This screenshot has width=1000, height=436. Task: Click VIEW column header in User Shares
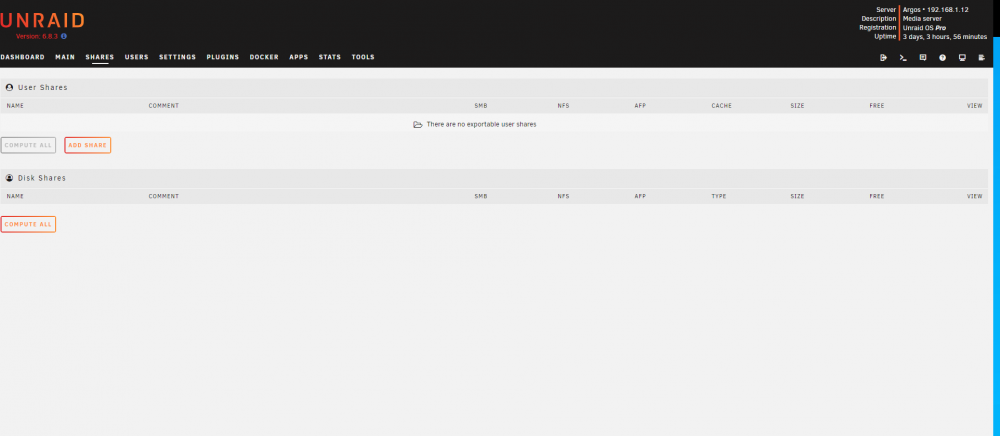point(974,106)
